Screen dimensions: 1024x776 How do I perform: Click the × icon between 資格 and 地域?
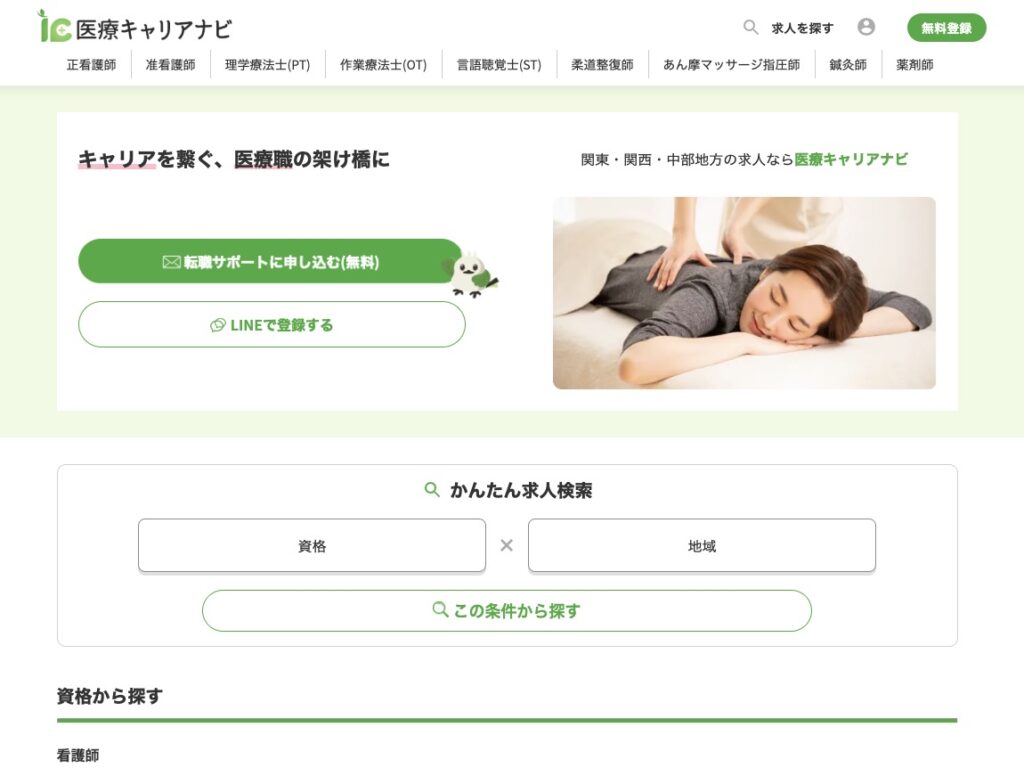pyautogui.click(x=506, y=545)
